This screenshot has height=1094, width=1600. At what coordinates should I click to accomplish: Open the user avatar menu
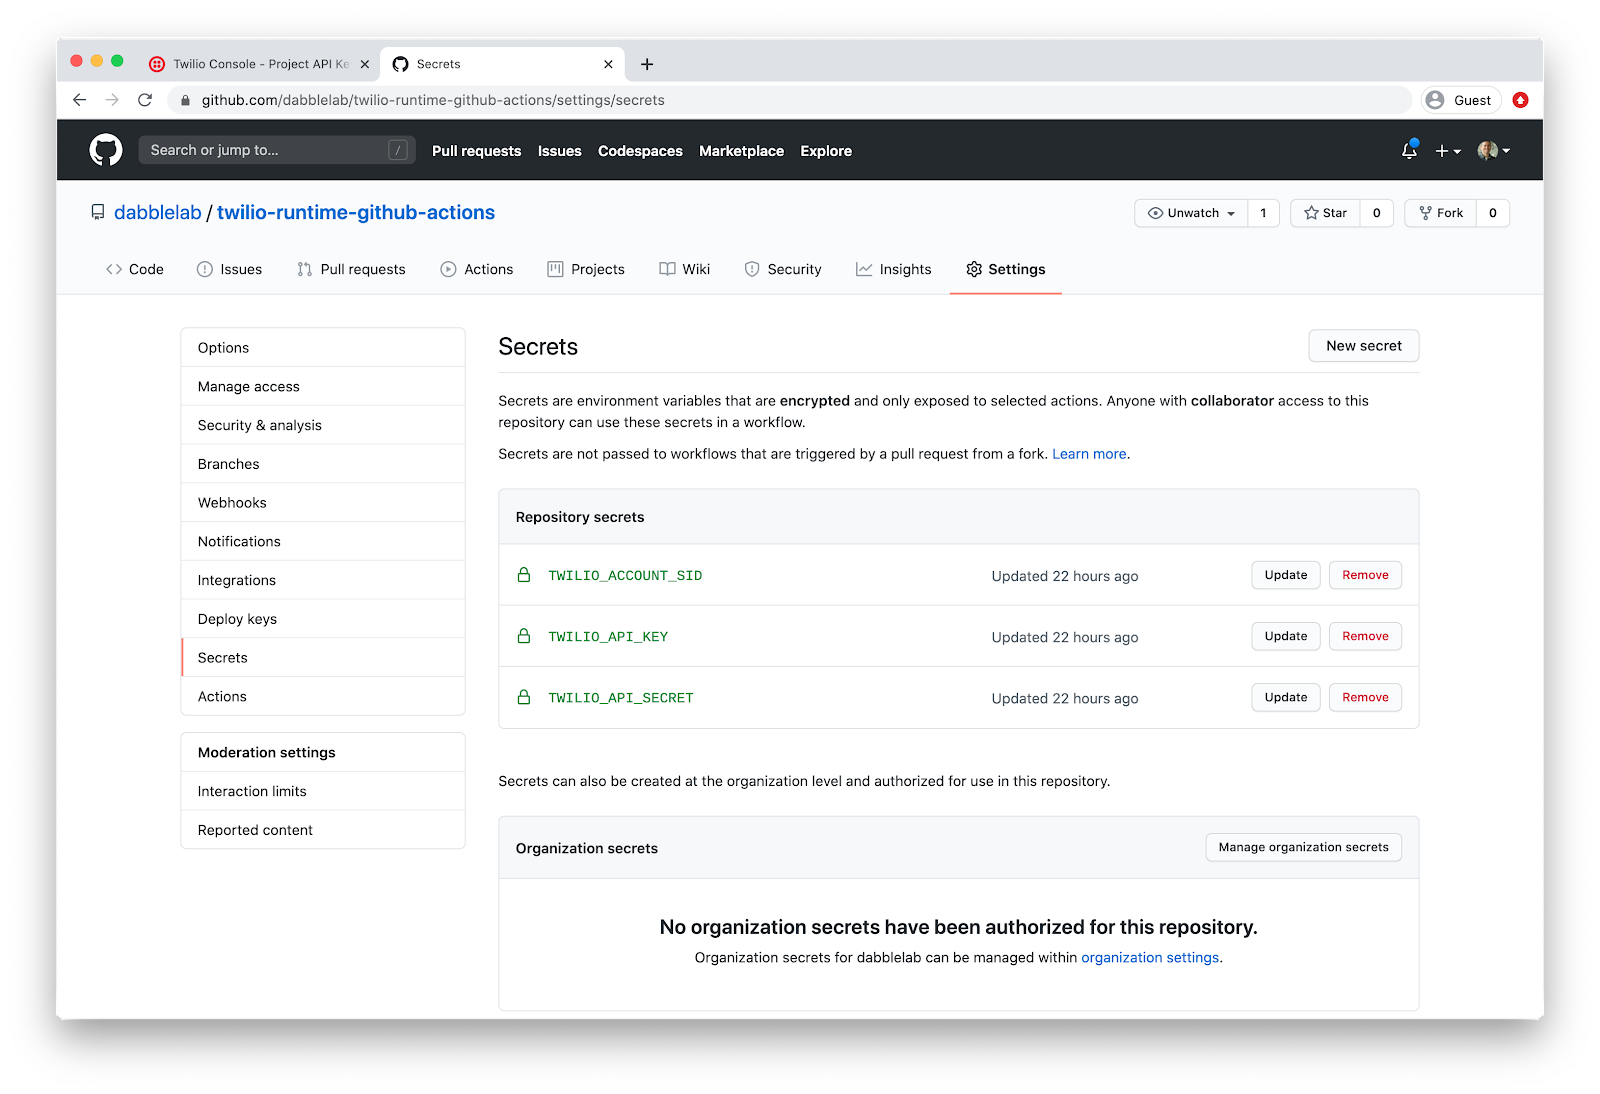(1494, 151)
